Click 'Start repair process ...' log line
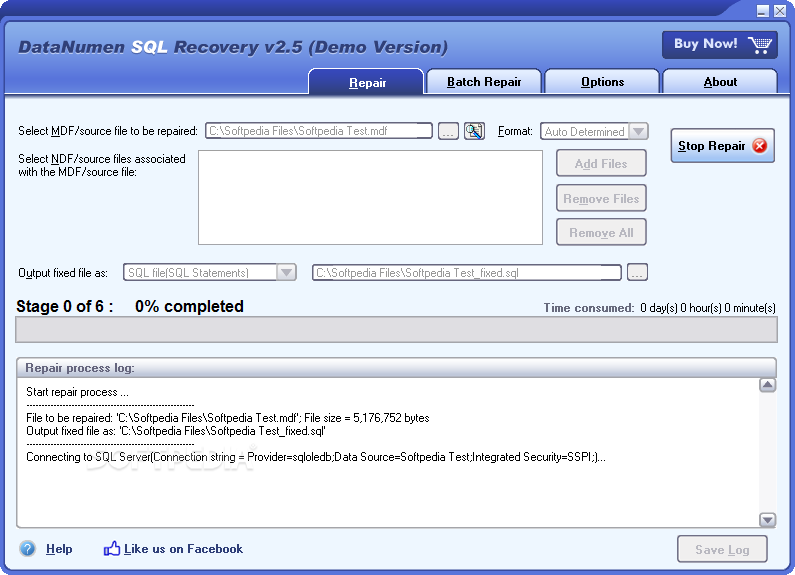The width and height of the screenshot is (795, 575). [x=77, y=392]
